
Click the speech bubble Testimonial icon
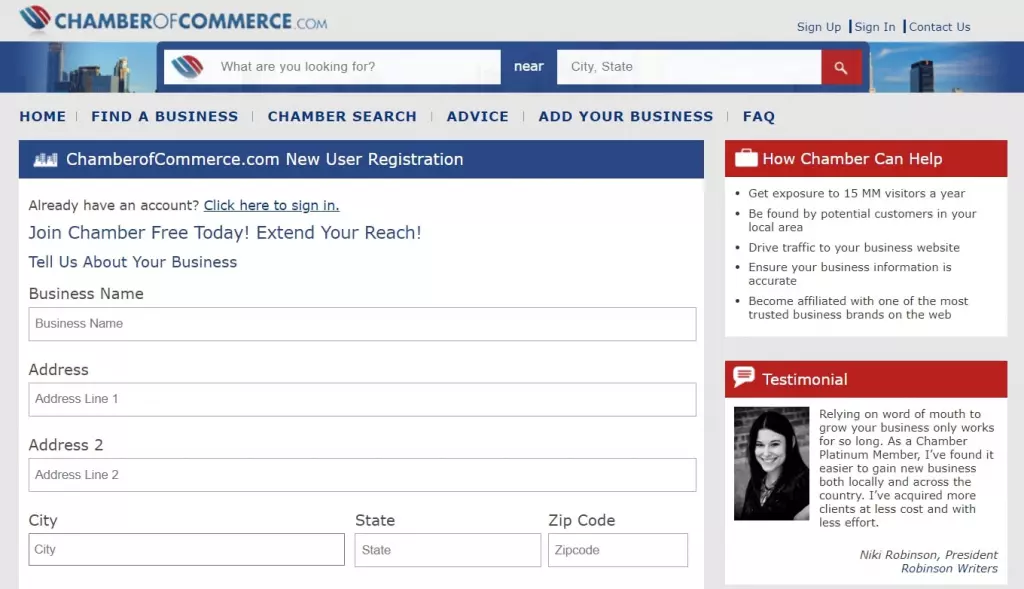[x=744, y=377]
